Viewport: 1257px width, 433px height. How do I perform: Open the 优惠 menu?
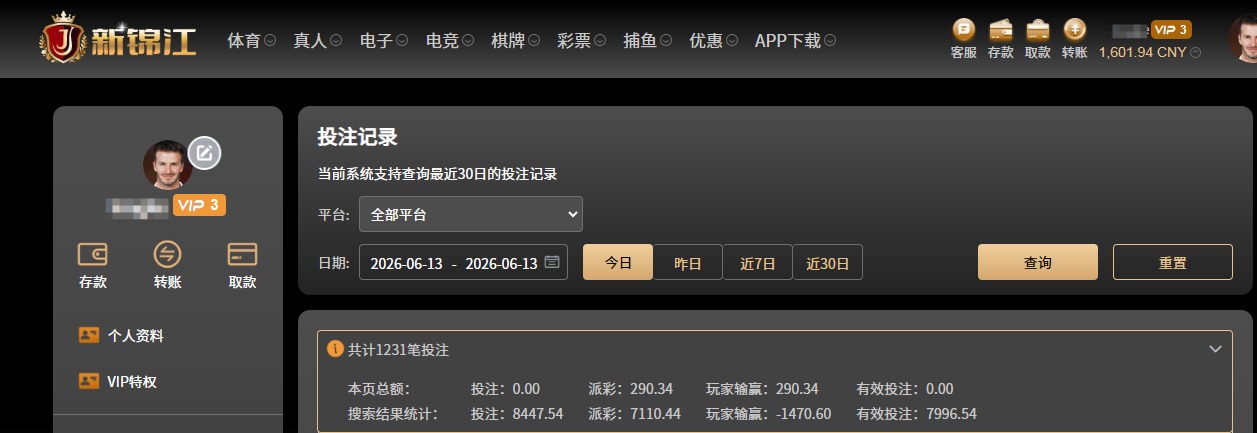tap(714, 40)
